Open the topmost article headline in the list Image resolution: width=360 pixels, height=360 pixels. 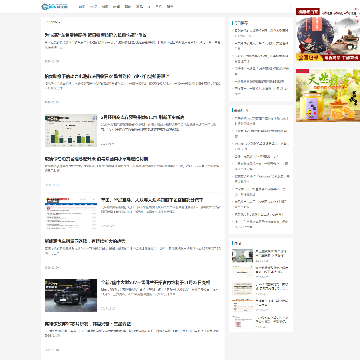click(x=95, y=35)
